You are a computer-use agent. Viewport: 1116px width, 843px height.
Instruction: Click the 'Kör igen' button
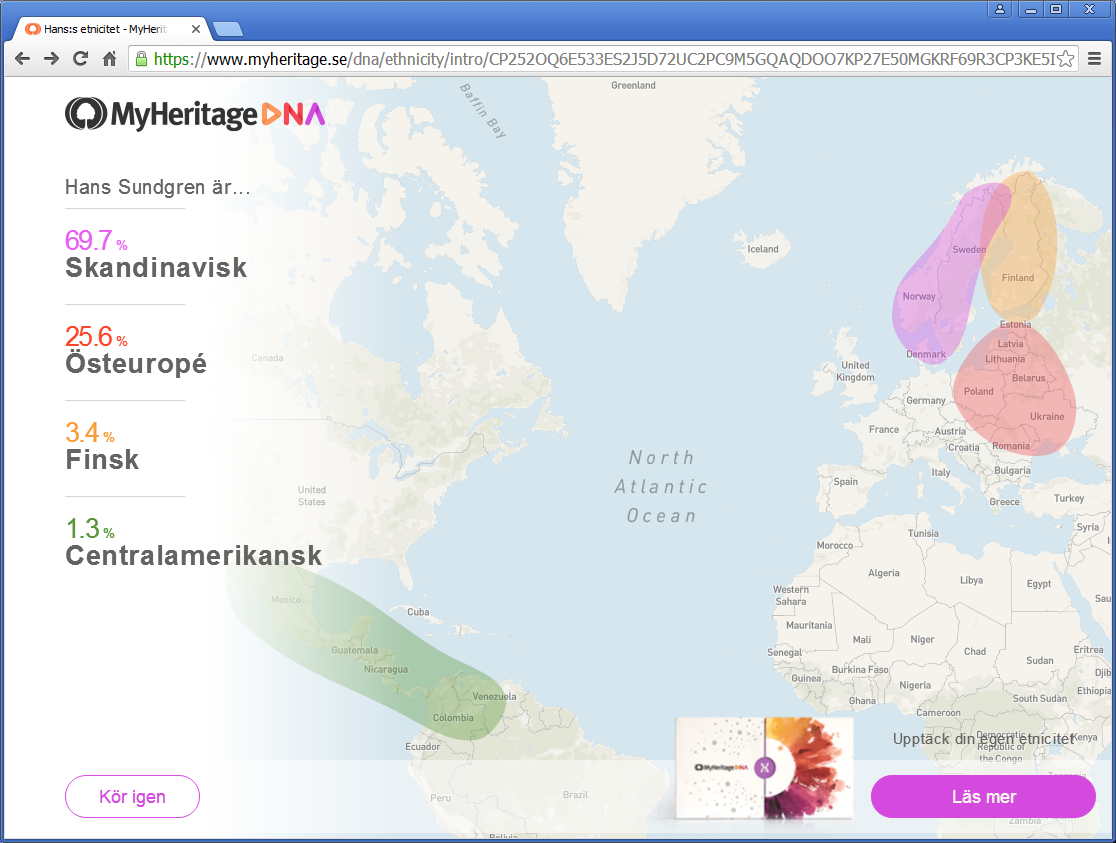coord(132,797)
